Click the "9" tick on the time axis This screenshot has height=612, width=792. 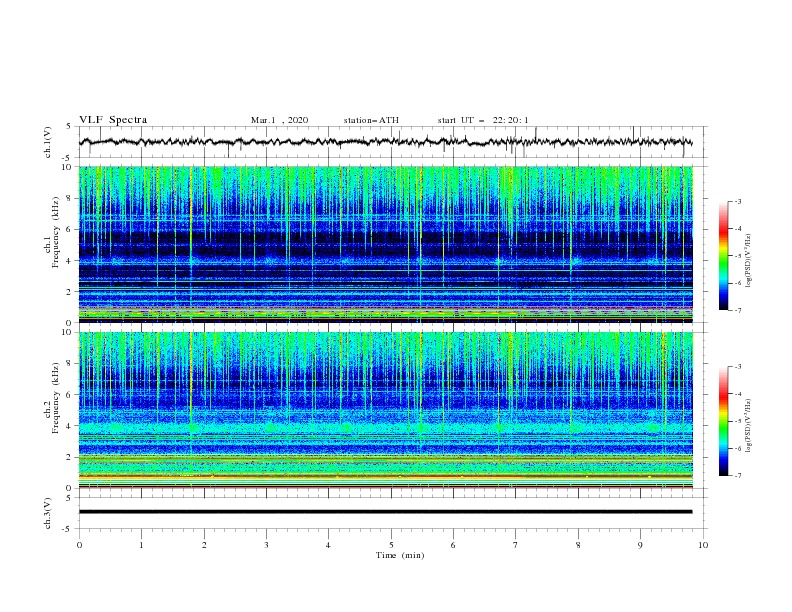tap(640, 545)
